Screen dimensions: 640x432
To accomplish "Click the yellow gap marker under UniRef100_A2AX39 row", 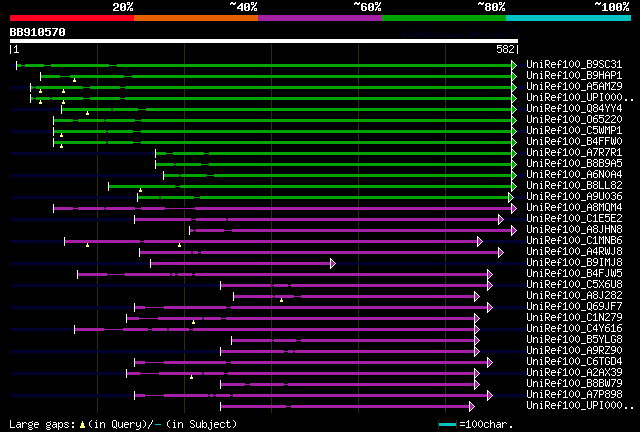I will click(191, 377).
